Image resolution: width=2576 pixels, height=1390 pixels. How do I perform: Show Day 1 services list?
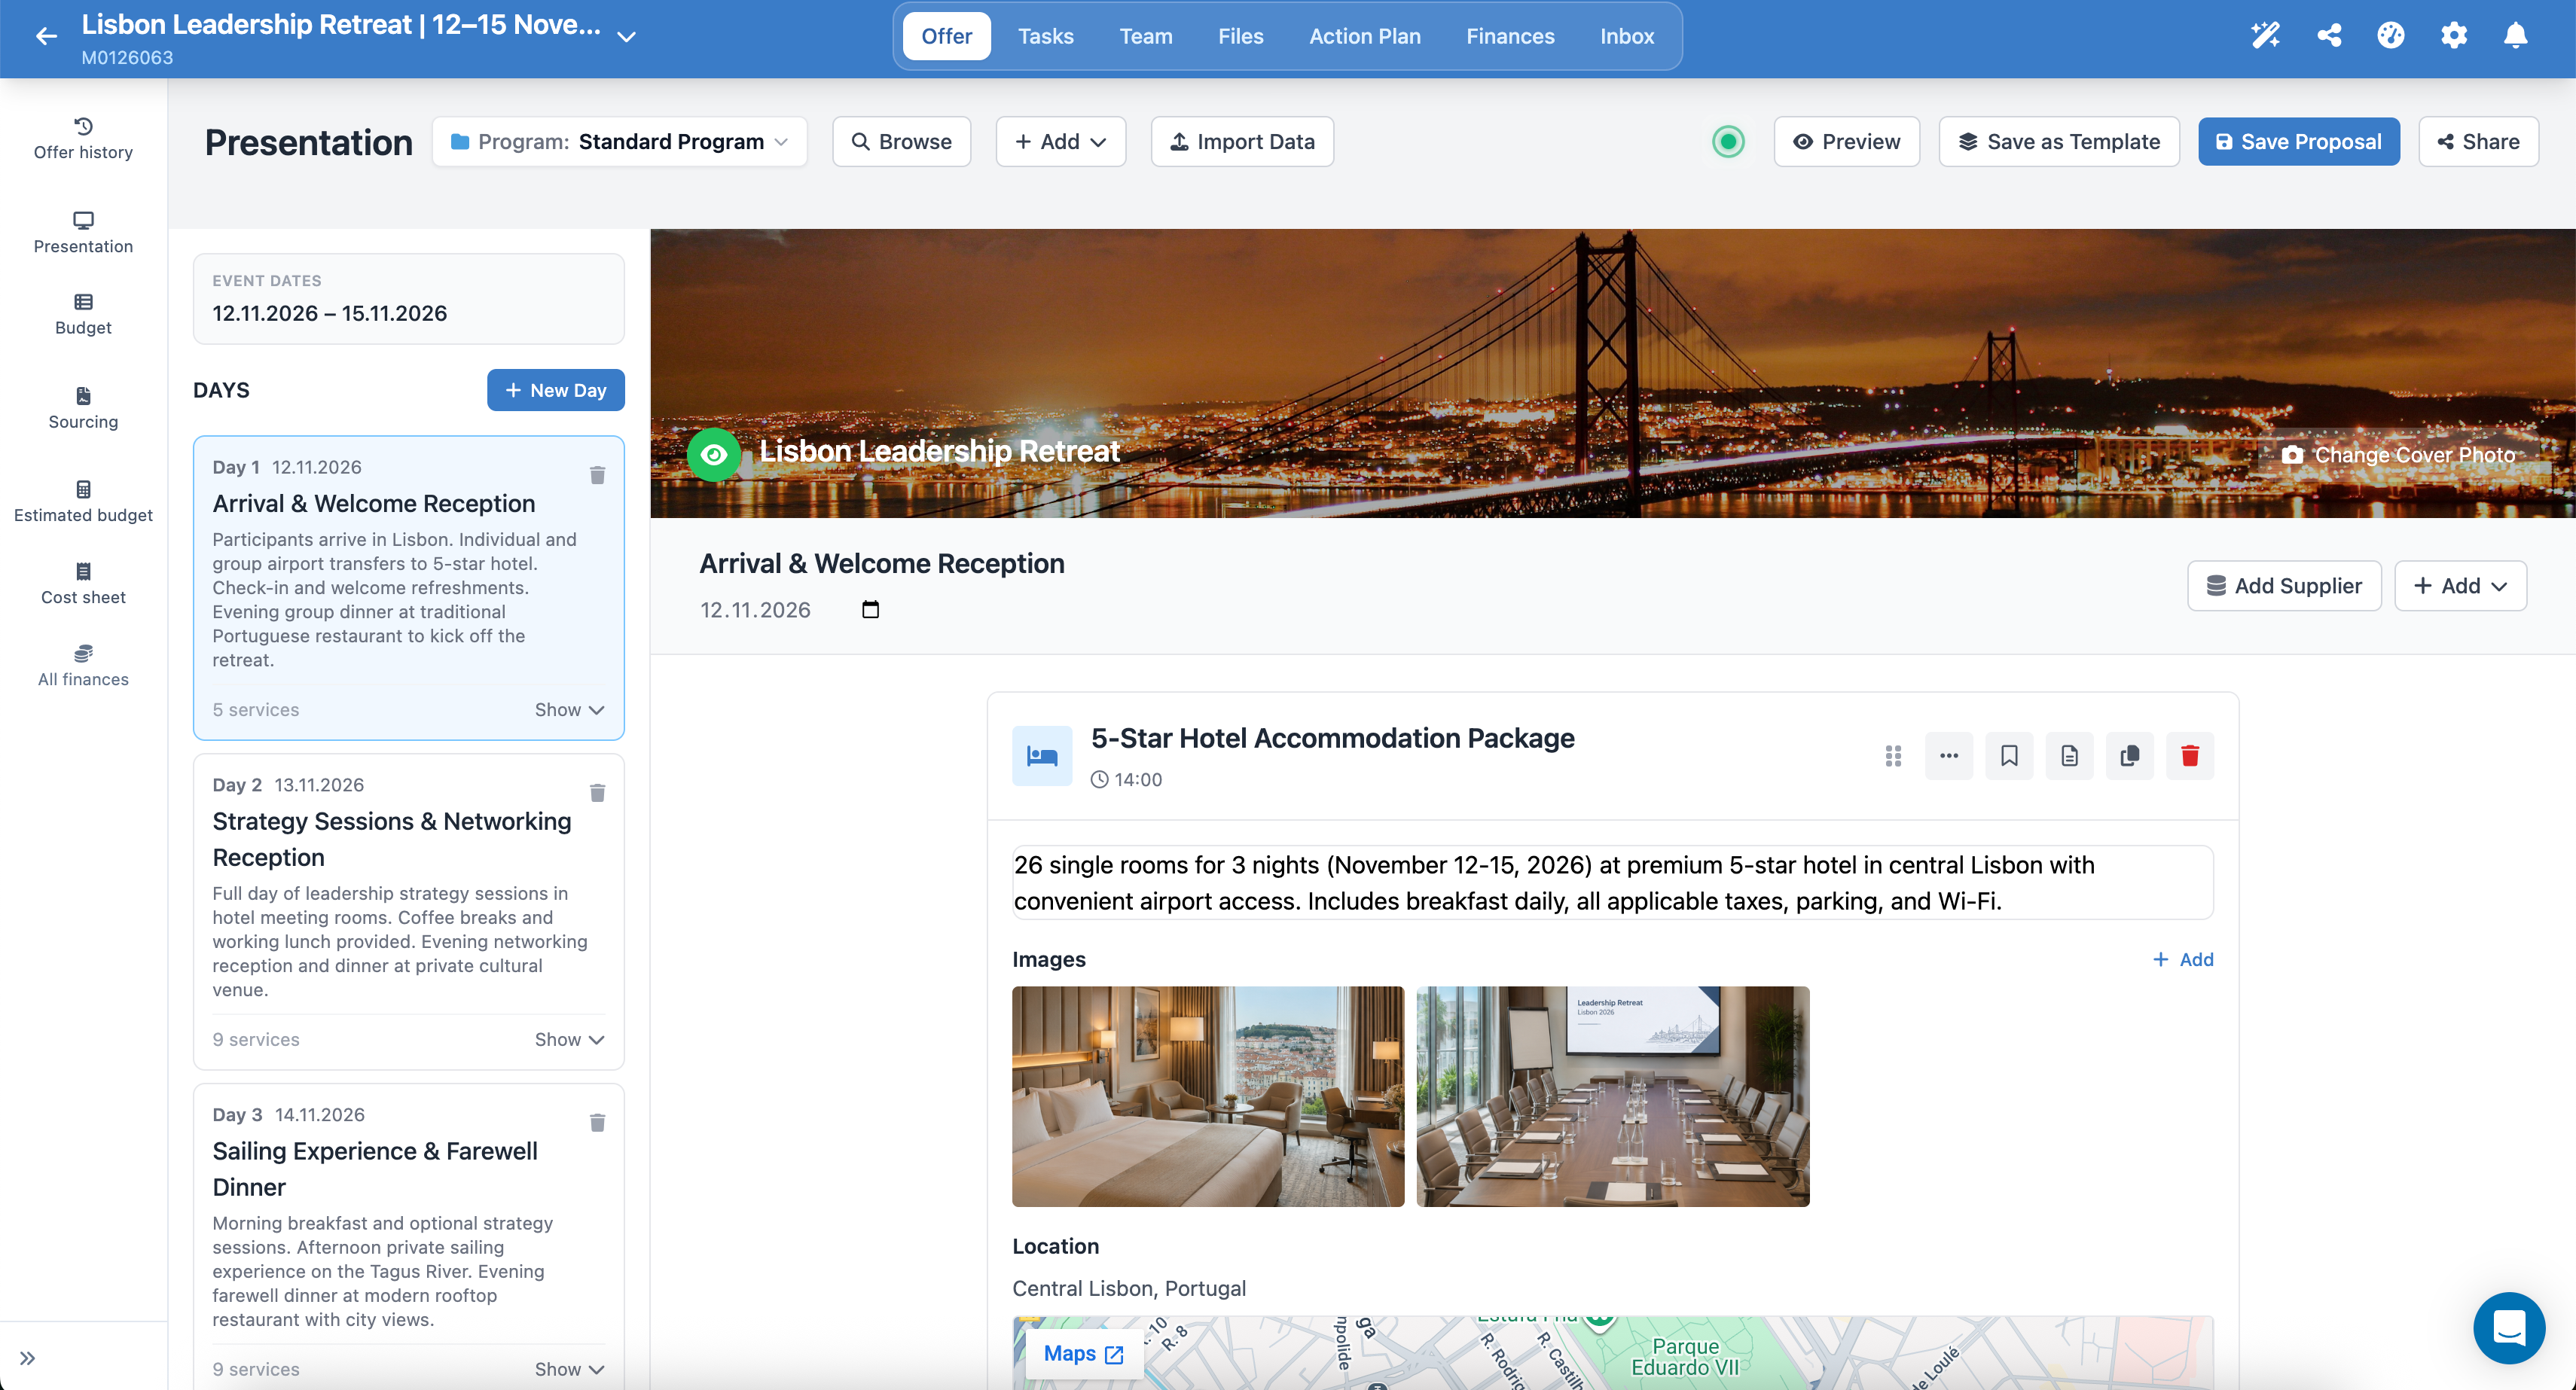click(569, 709)
